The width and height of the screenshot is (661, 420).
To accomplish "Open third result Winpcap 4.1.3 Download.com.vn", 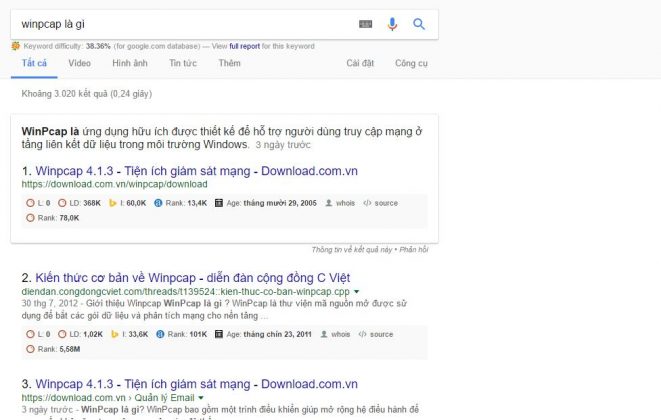I will click(x=196, y=384).
